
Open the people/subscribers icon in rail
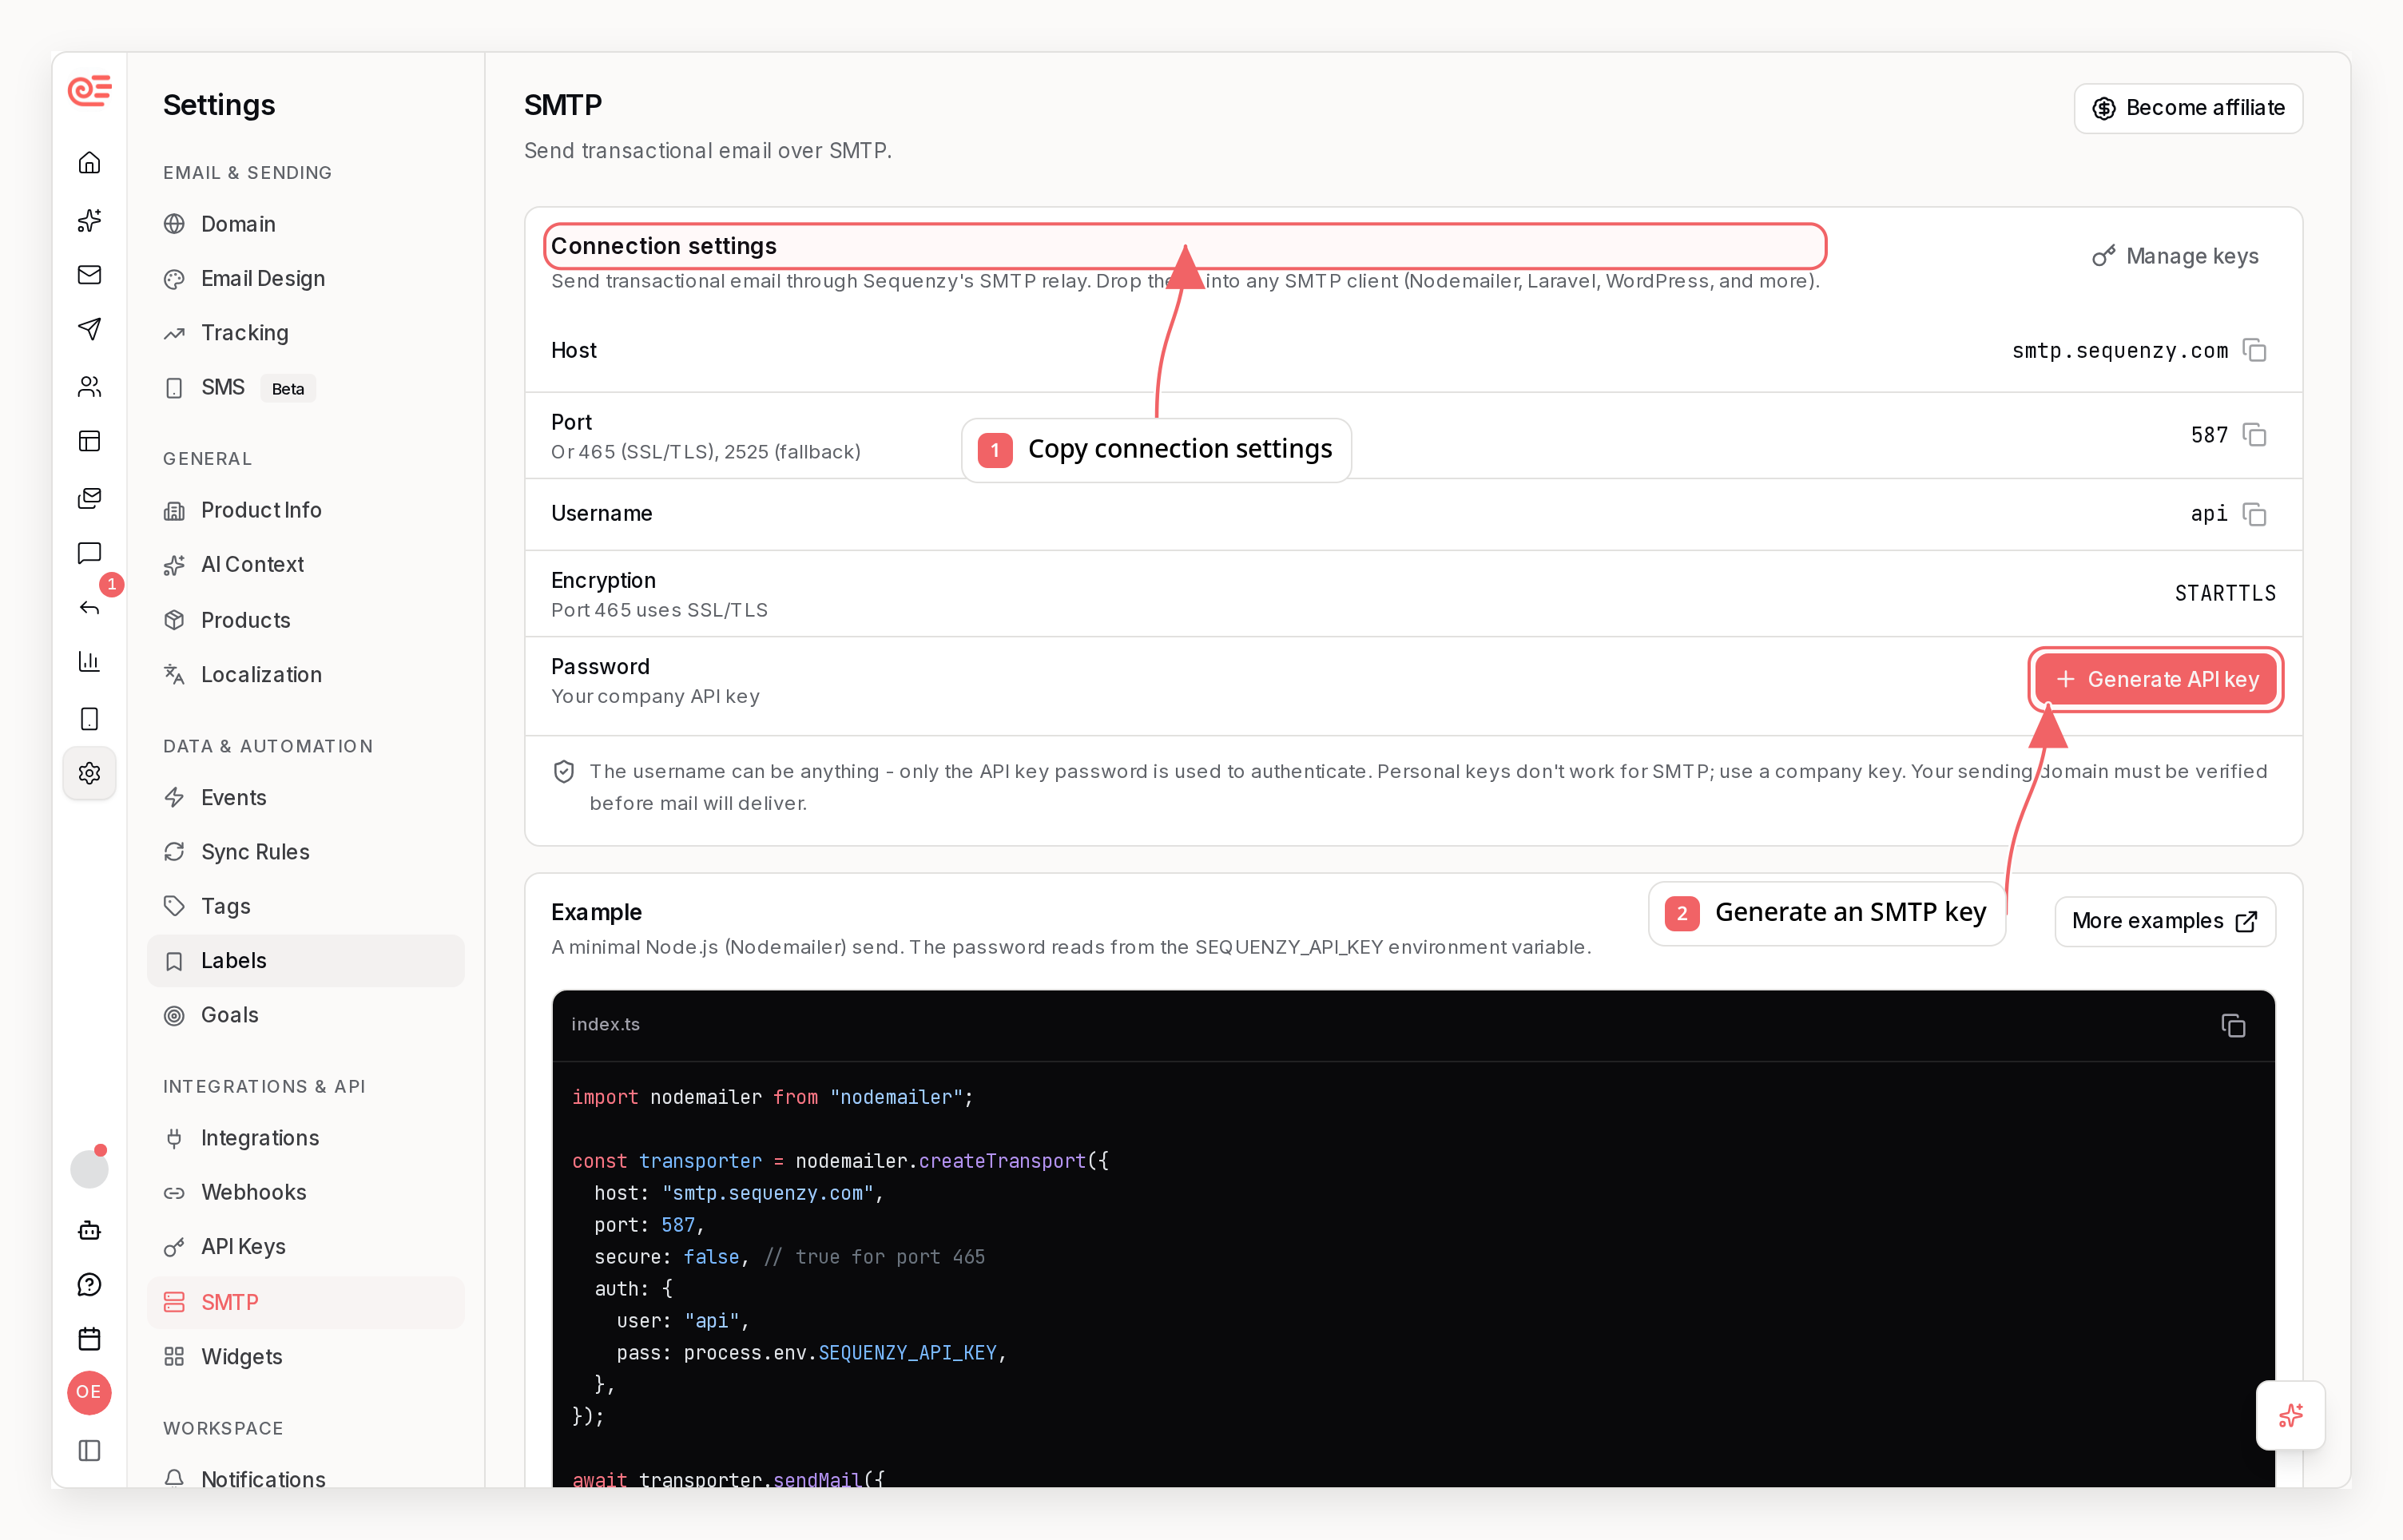[89, 386]
